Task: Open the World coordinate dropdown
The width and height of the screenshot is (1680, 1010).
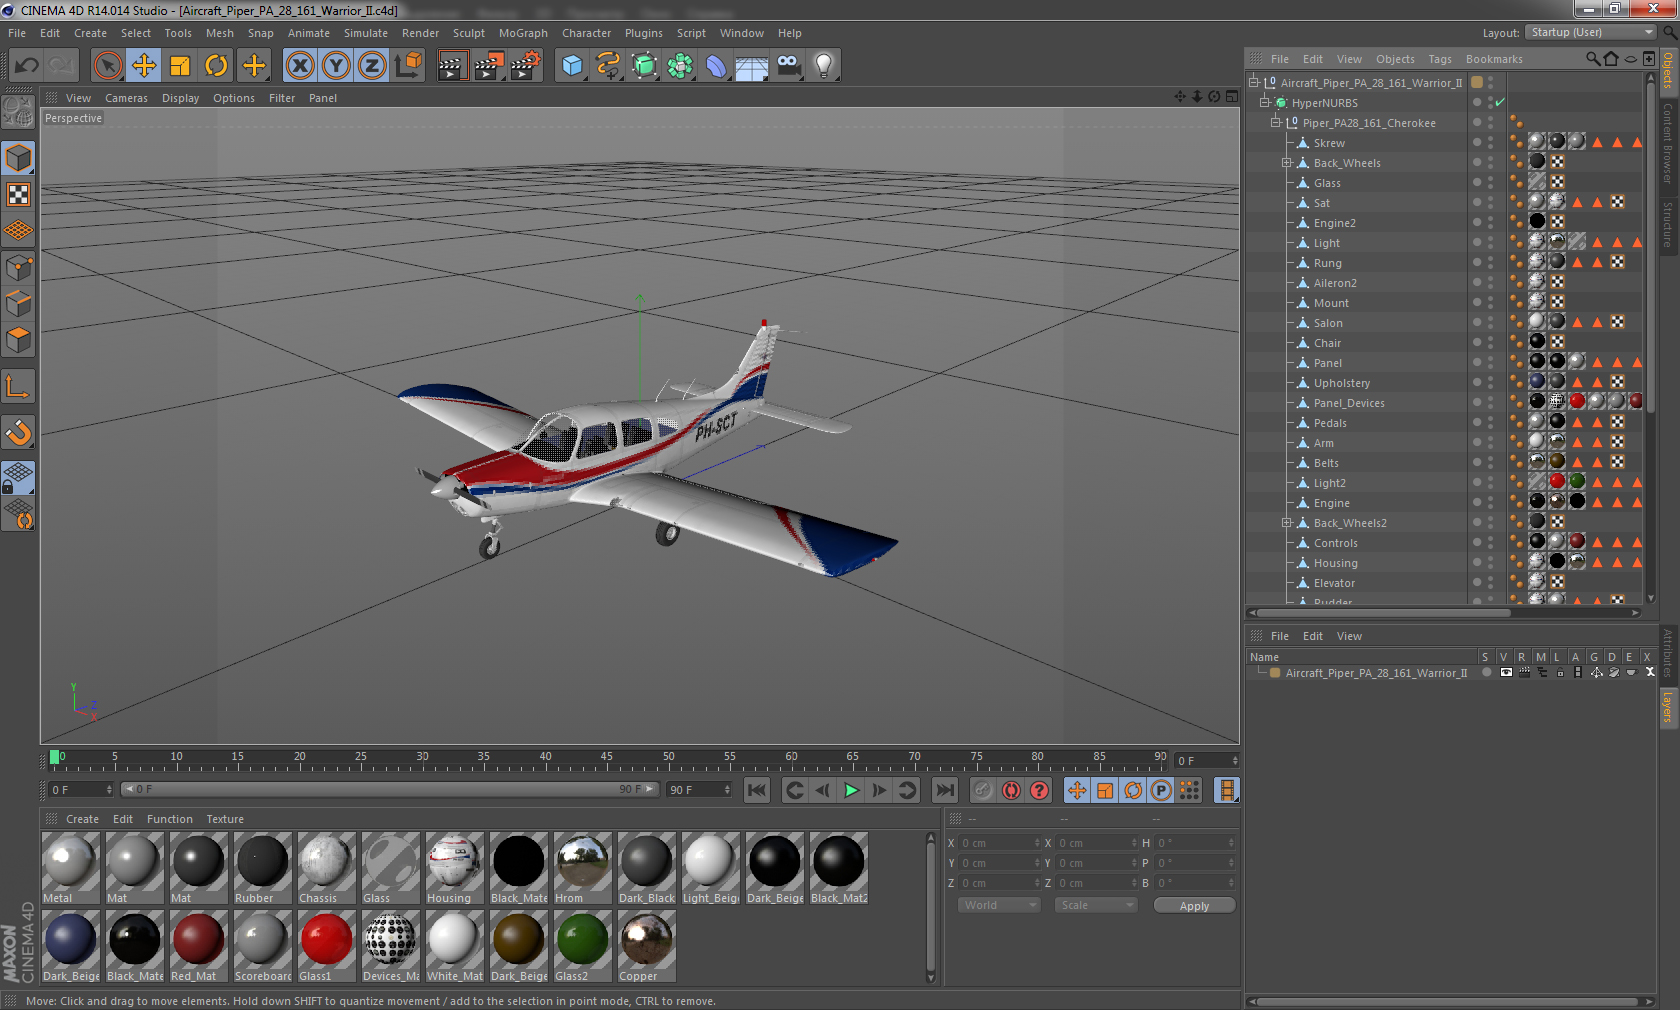Action: pos(999,905)
